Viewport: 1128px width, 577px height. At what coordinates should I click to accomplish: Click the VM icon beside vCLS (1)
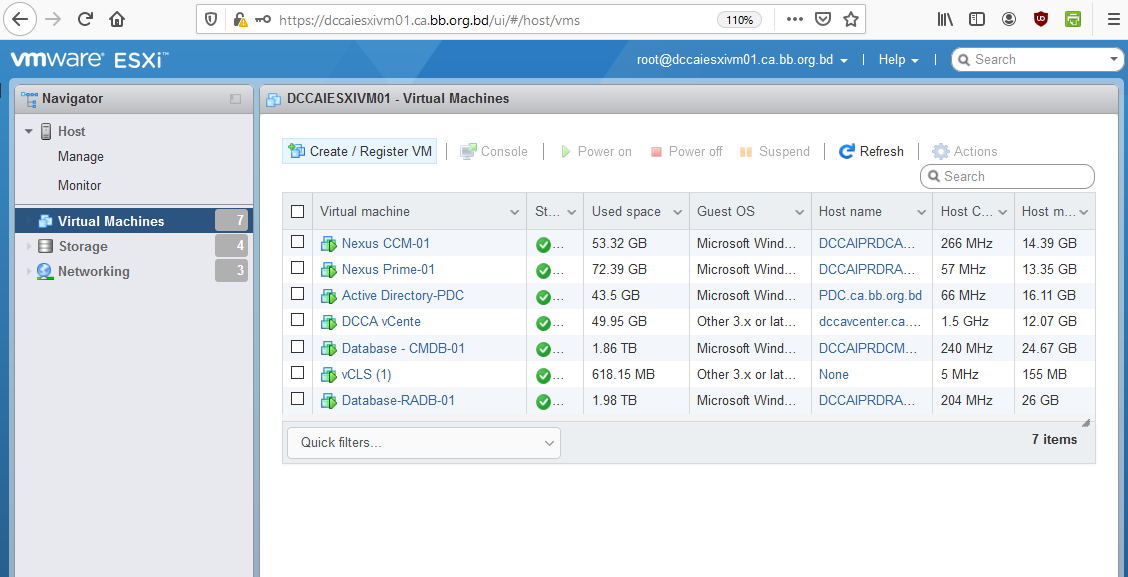pyautogui.click(x=329, y=375)
